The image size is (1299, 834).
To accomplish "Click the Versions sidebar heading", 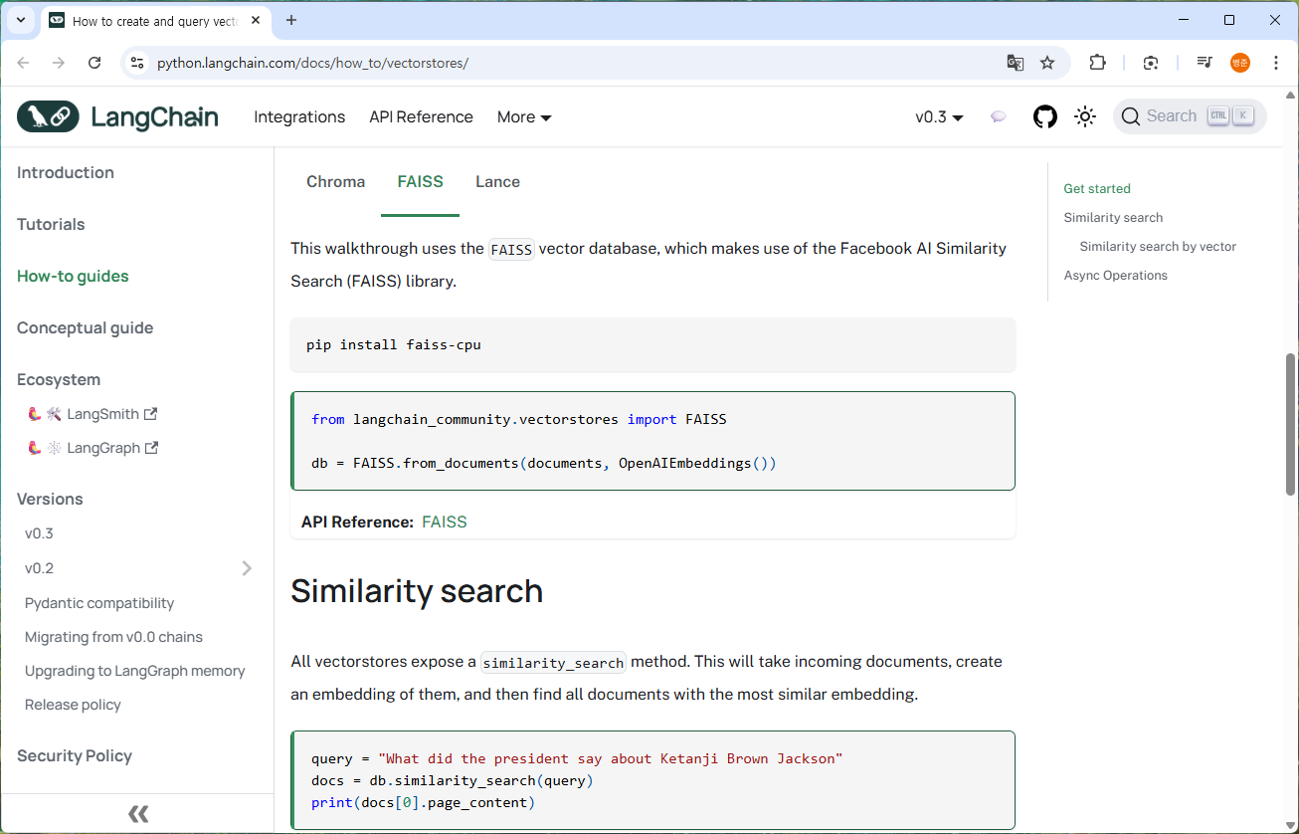I will [50, 499].
